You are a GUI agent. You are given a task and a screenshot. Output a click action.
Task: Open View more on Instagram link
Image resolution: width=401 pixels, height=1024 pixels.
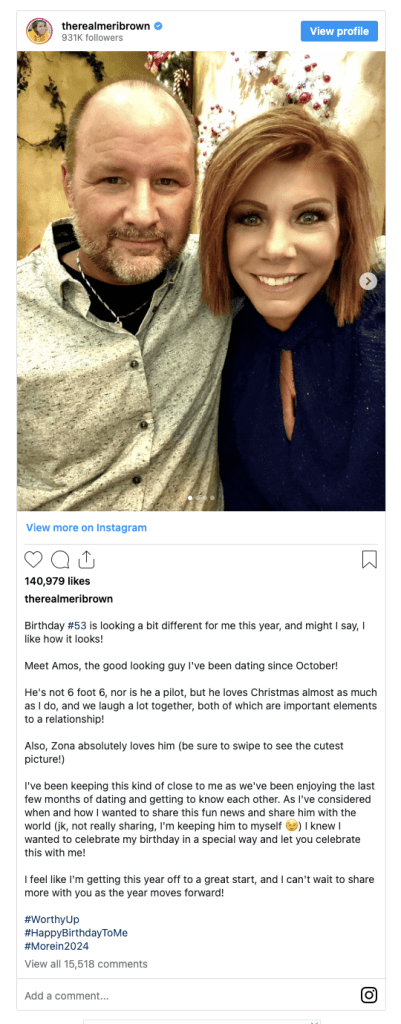click(86, 527)
